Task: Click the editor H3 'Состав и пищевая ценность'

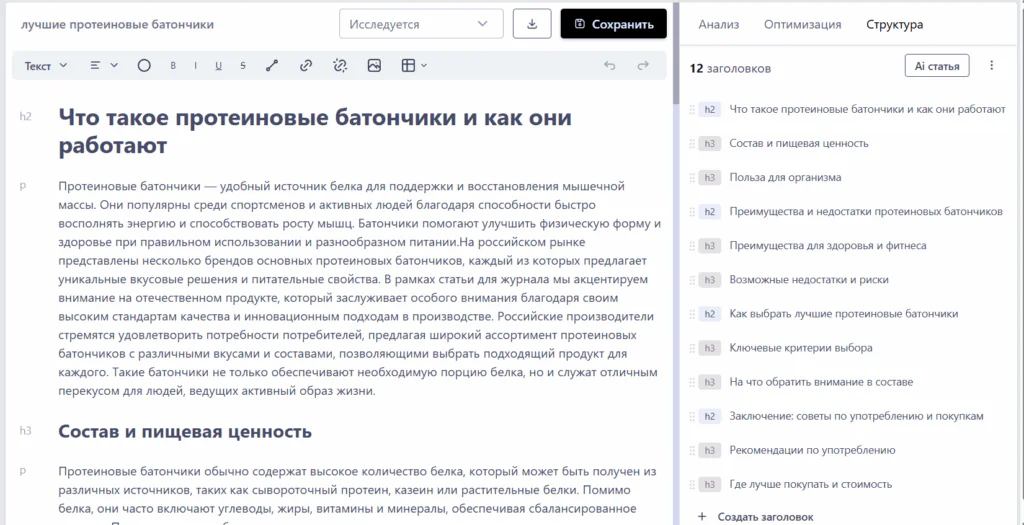Action: 185,432
